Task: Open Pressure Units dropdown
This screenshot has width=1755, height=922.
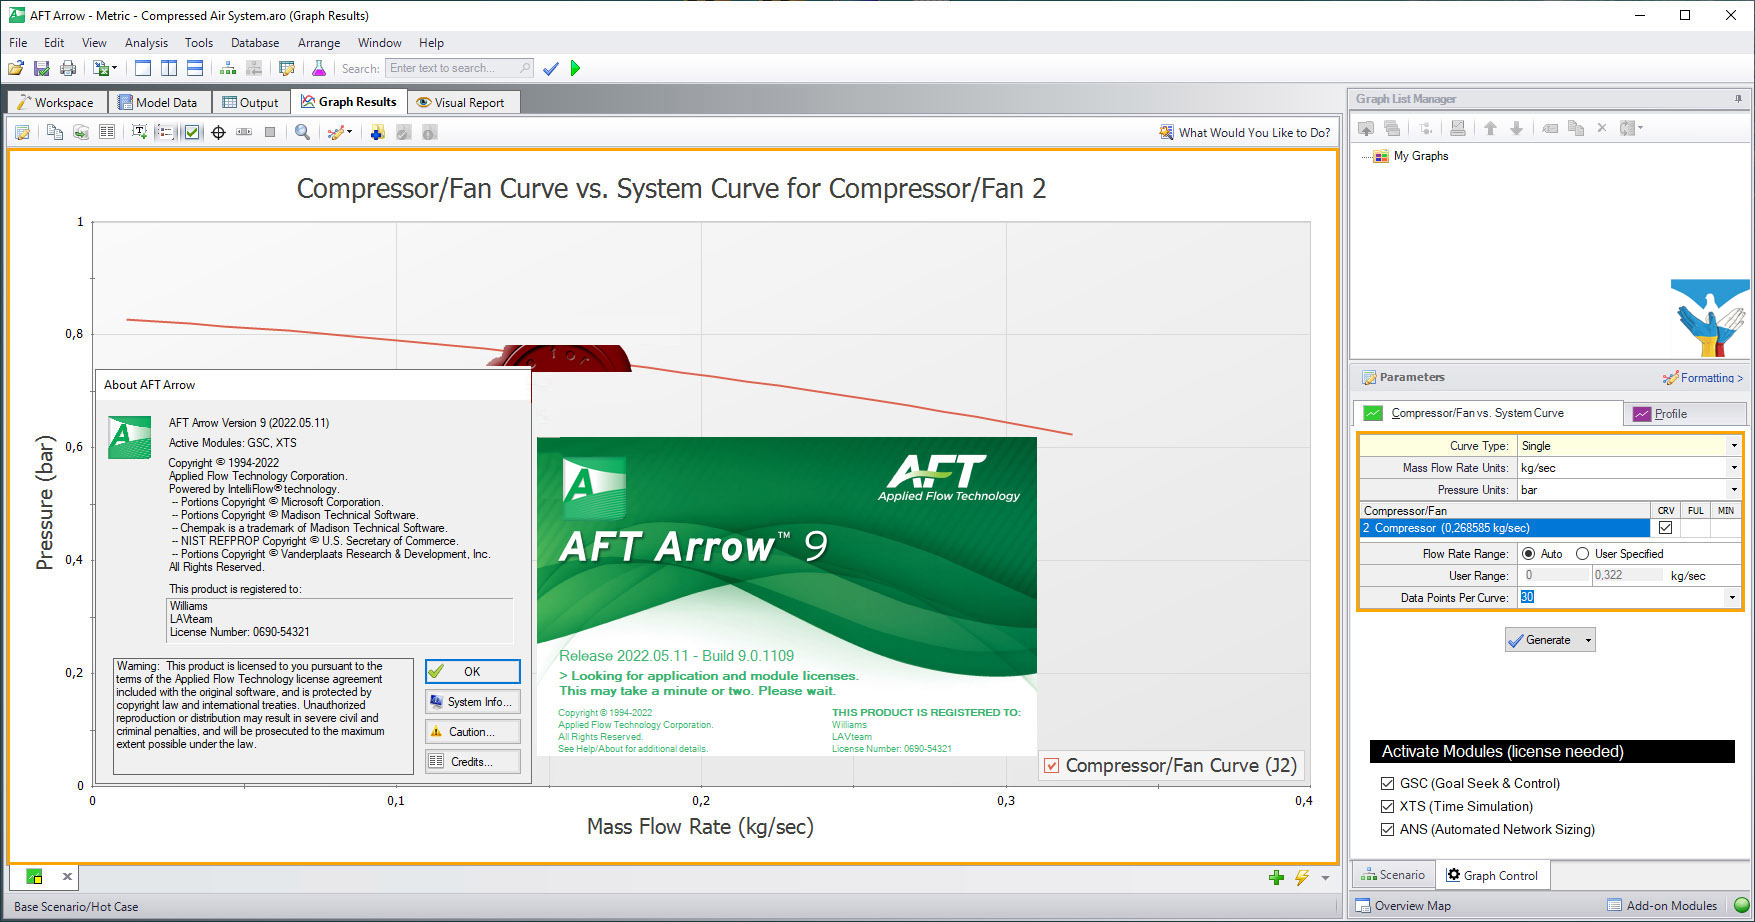Action: (1733, 490)
